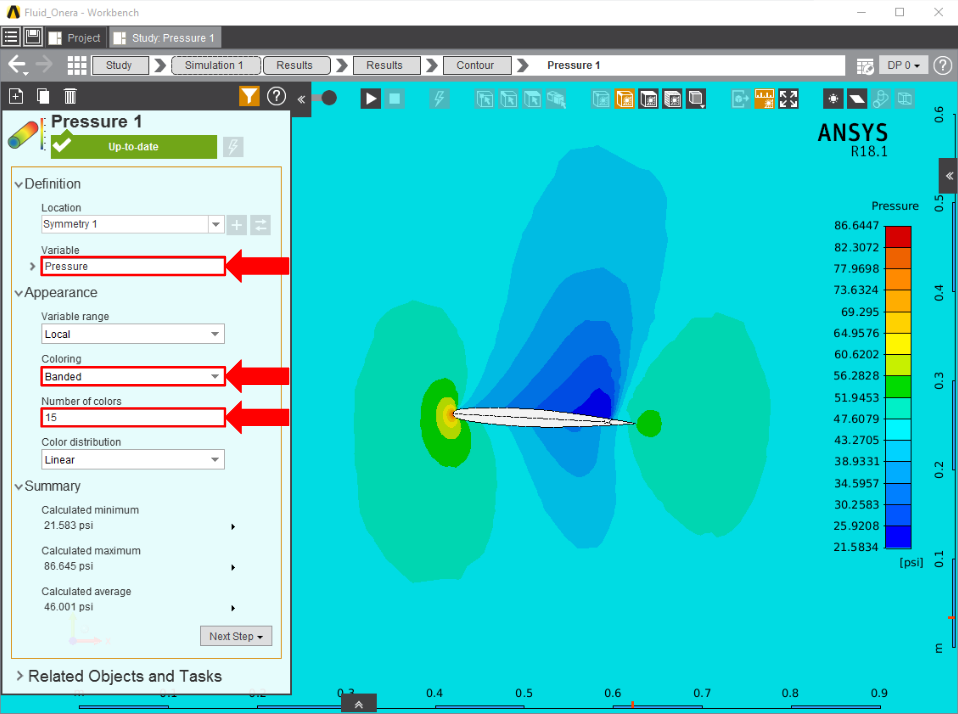Click the plane view icon in toolbar

[x=857, y=98]
